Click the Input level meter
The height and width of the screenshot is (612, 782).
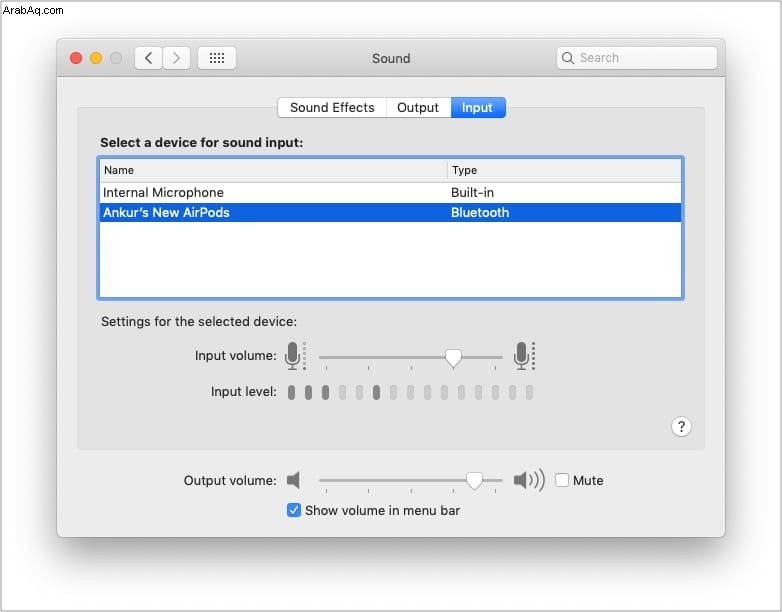click(x=411, y=393)
